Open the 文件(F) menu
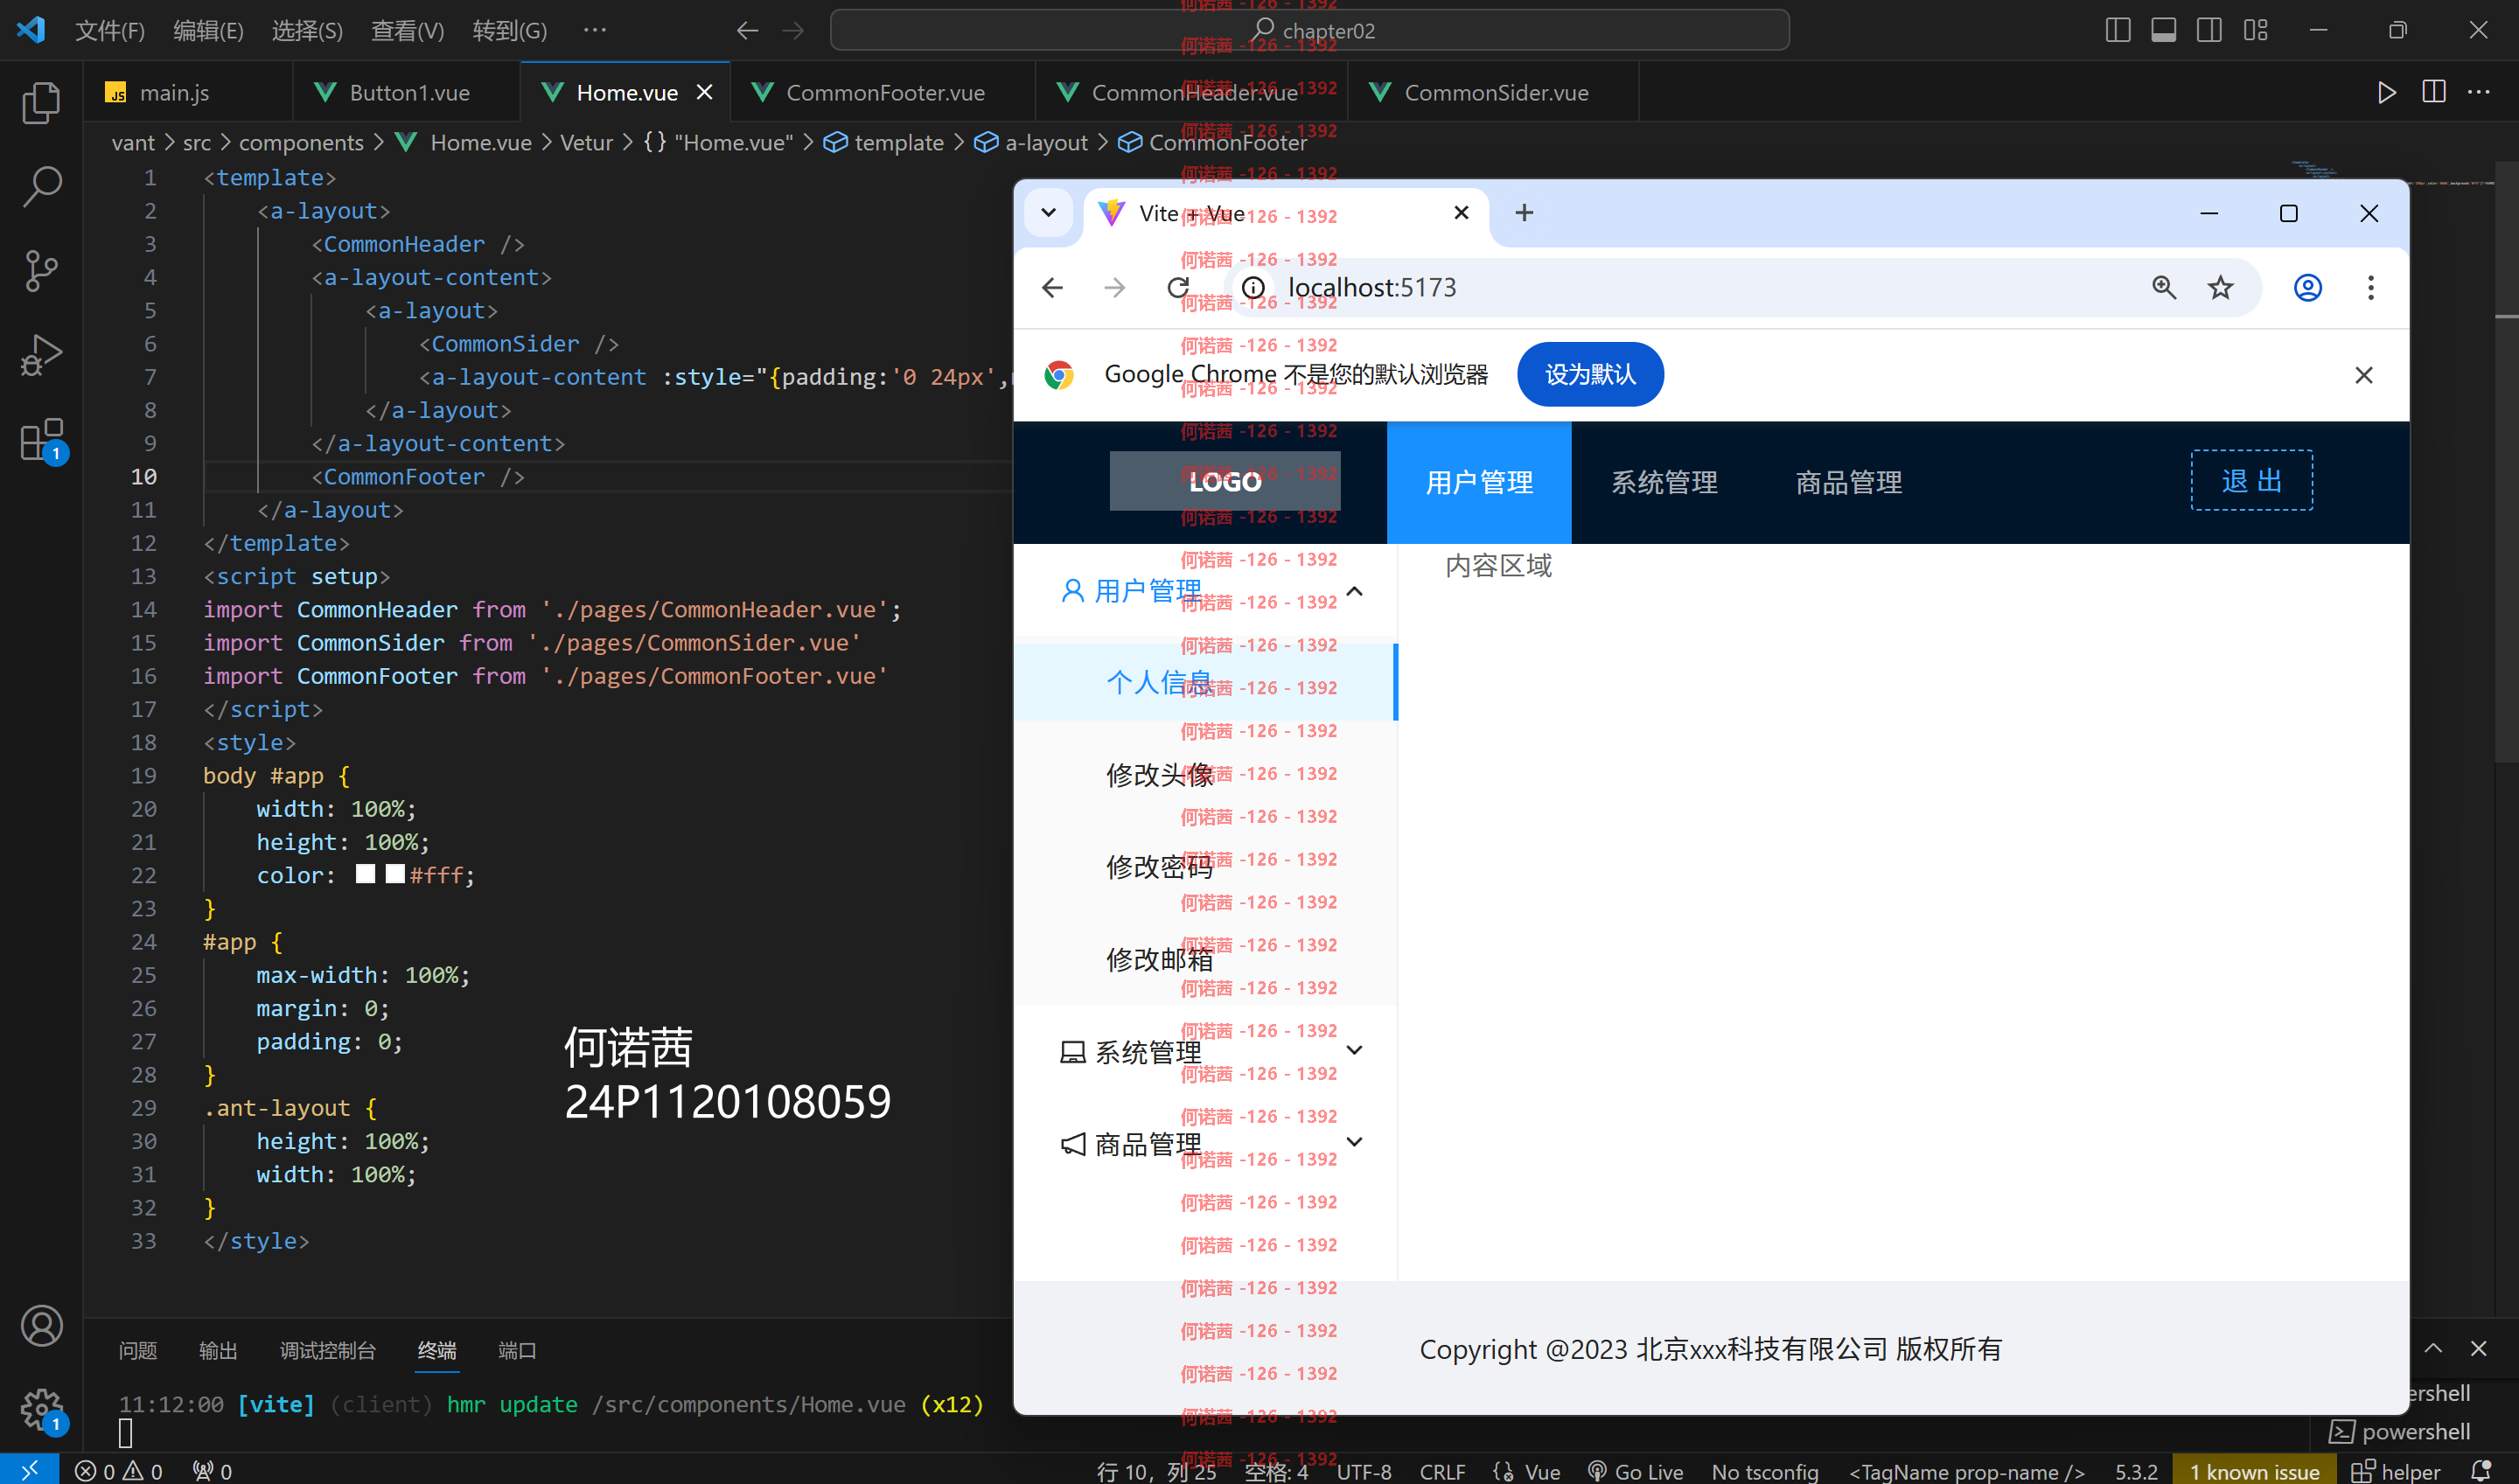2519x1484 pixels. tap(110, 31)
